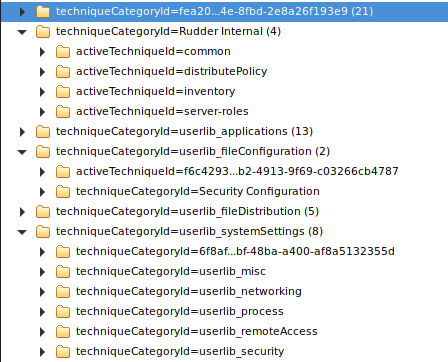The image size is (448, 362).
Task: Click folder icon beside userlib_security
Action: click(63, 352)
